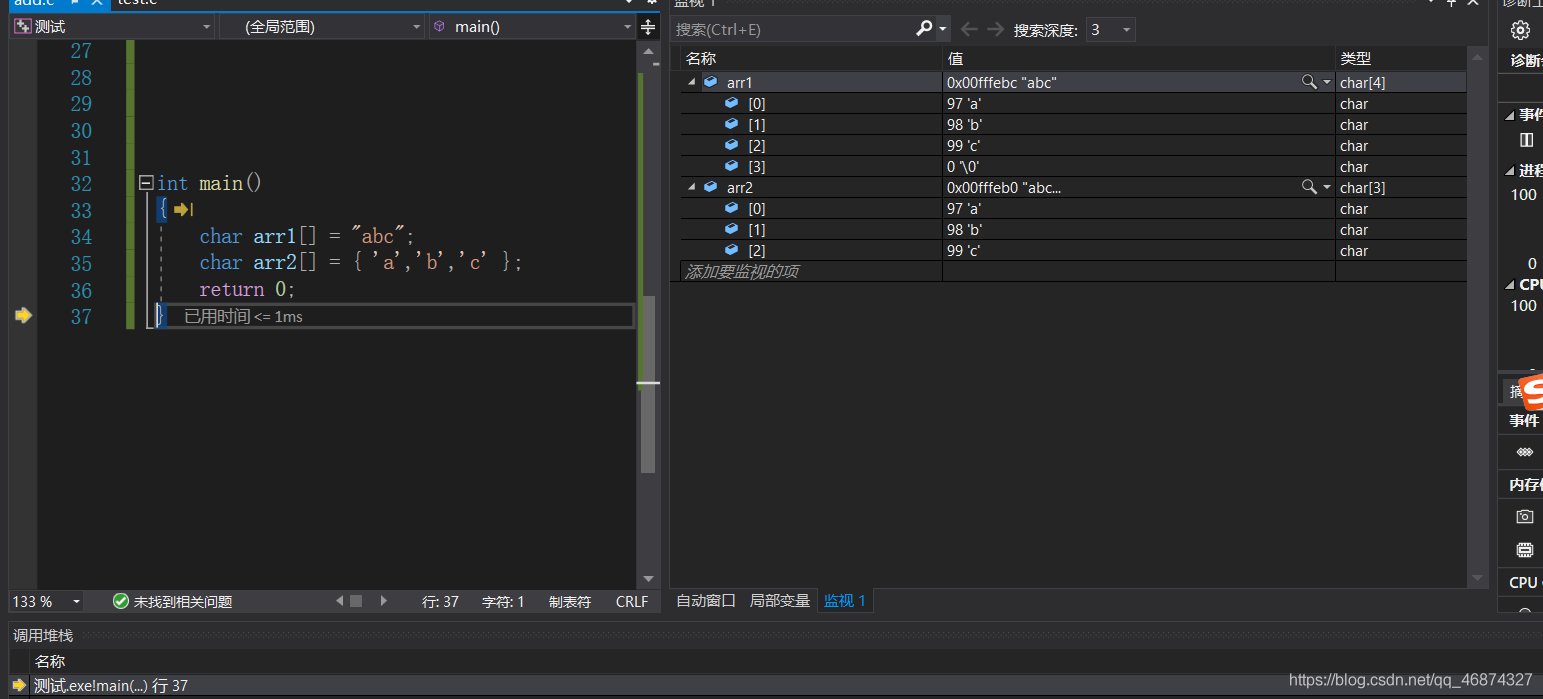This screenshot has width=1543, height=699.
Task: Open the 测试 project dropdown
Action: 112,27
